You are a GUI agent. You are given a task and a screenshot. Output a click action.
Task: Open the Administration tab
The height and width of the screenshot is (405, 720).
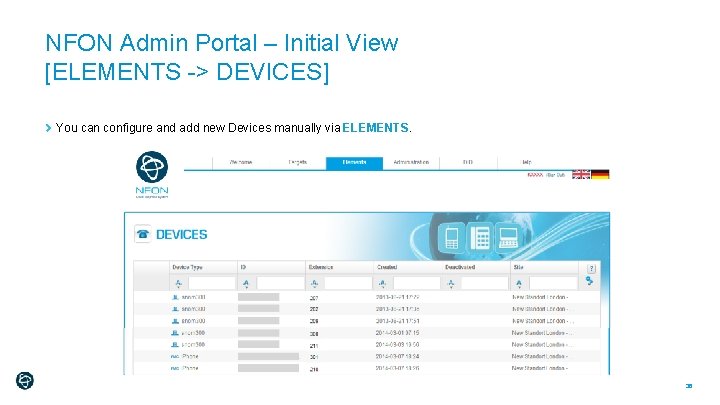tap(411, 163)
